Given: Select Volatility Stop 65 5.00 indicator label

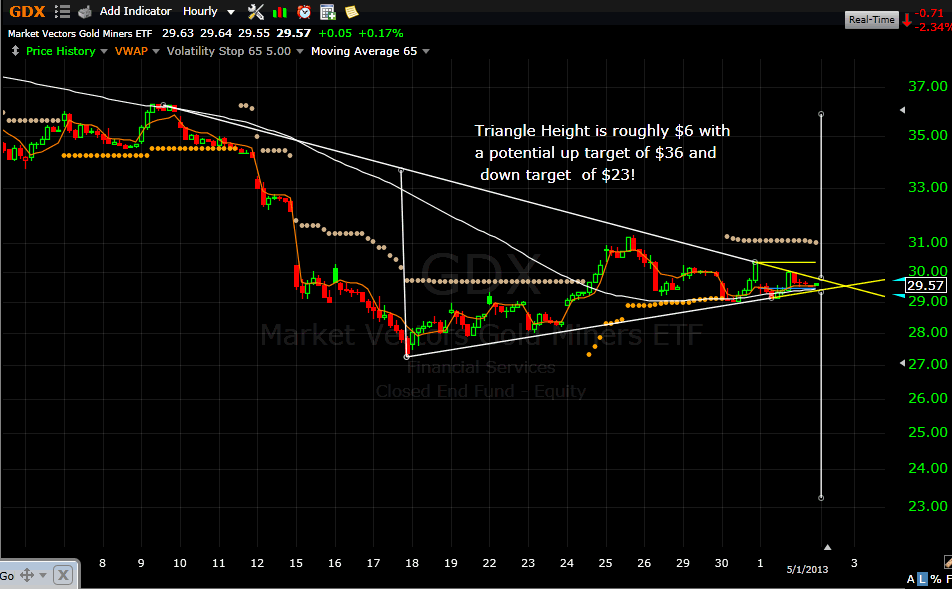Looking at the screenshot, I should (229, 51).
